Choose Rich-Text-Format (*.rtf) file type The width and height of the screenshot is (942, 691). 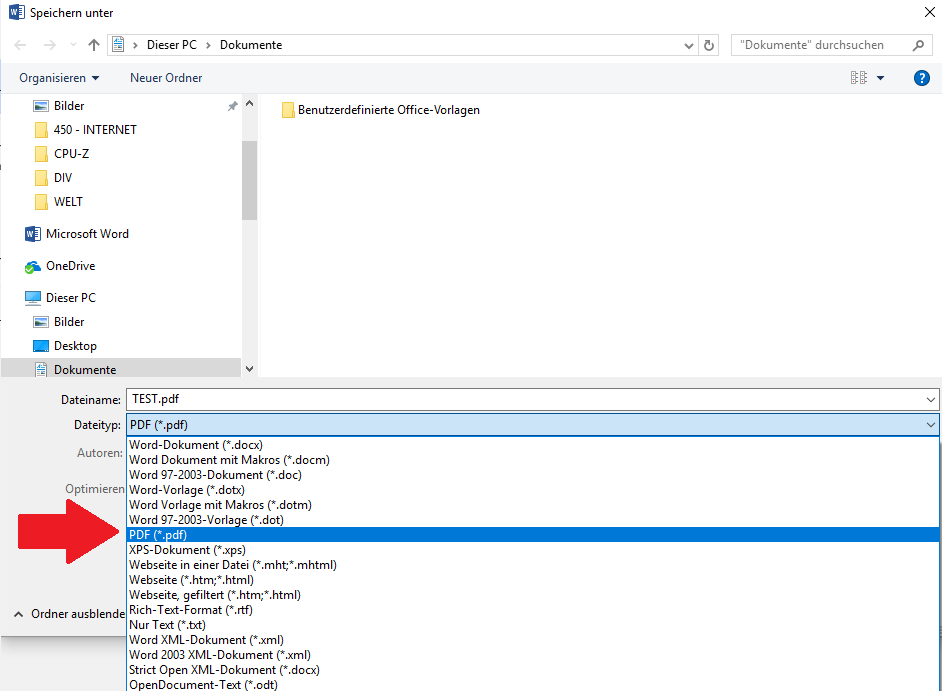pyautogui.click(x=532, y=610)
